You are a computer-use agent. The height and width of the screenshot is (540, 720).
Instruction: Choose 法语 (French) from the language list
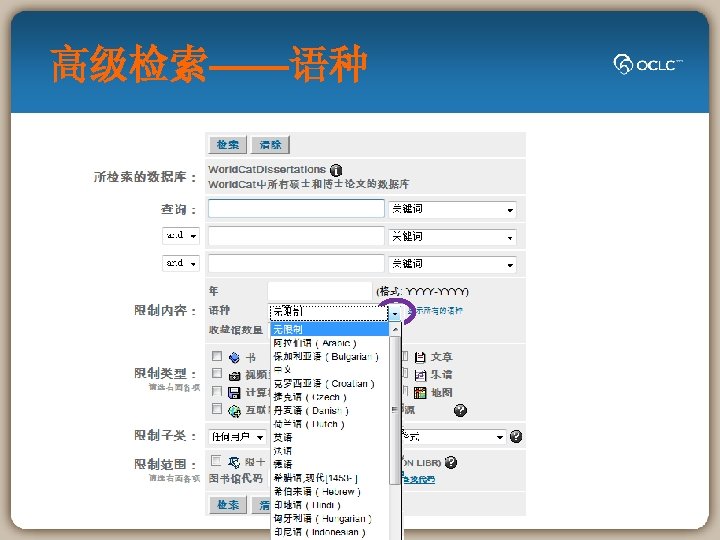coord(329,451)
